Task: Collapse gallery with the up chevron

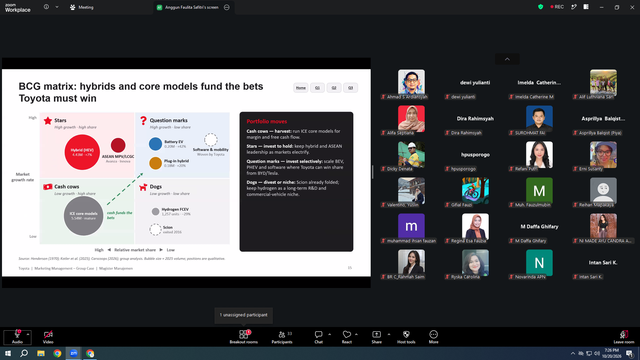Action: pyautogui.click(x=507, y=59)
